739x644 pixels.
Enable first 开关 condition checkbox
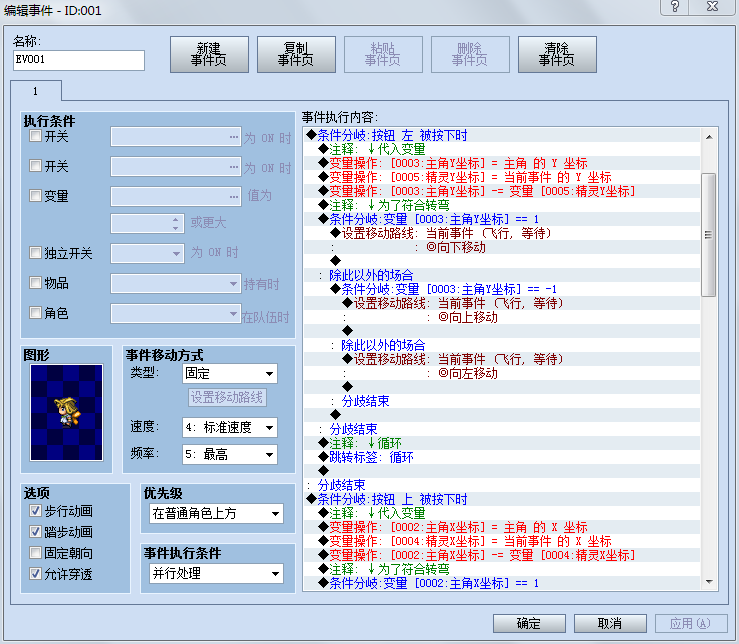point(35,136)
